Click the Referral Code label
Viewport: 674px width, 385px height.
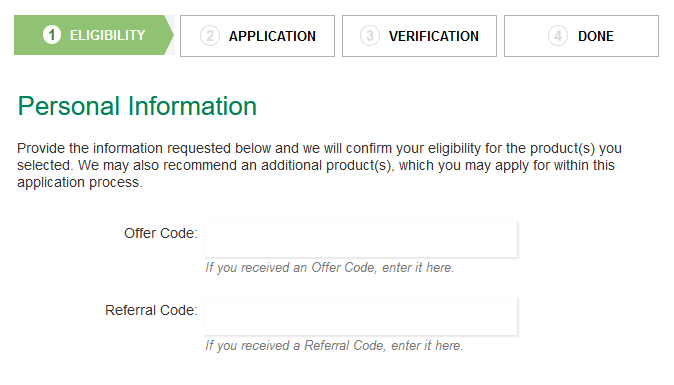click(x=151, y=310)
